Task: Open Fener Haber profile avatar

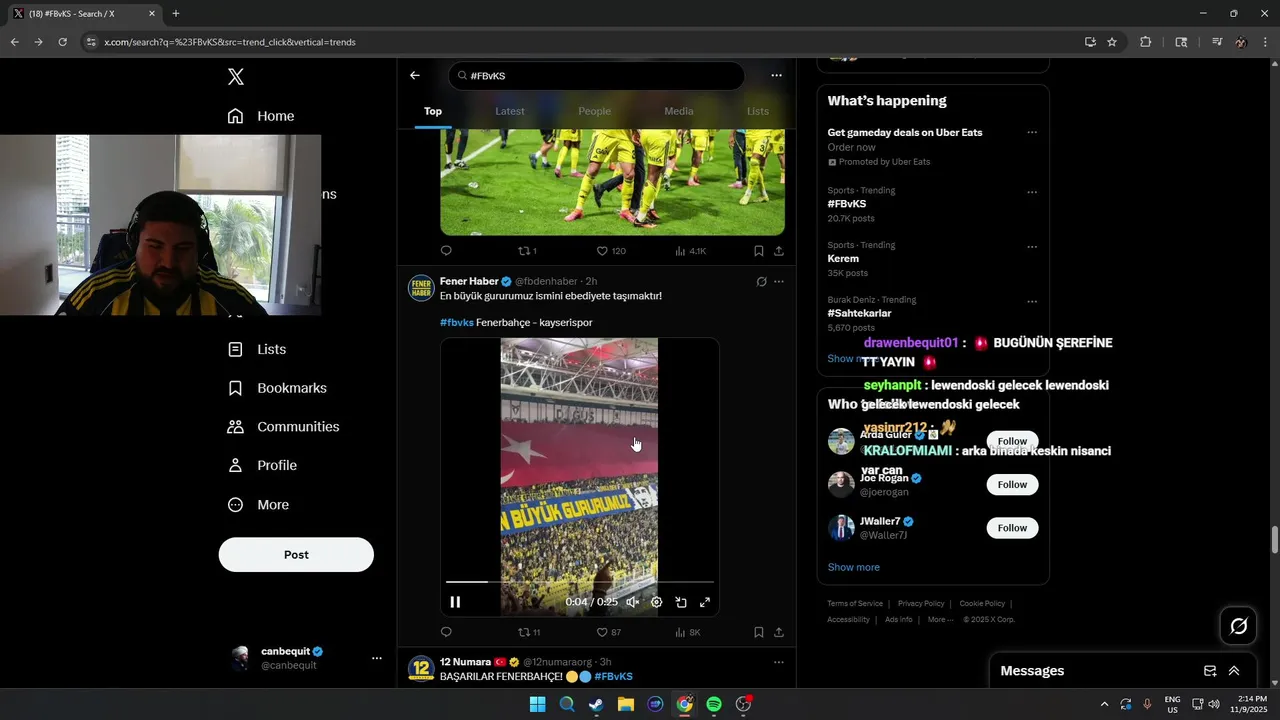Action: pos(421,288)
